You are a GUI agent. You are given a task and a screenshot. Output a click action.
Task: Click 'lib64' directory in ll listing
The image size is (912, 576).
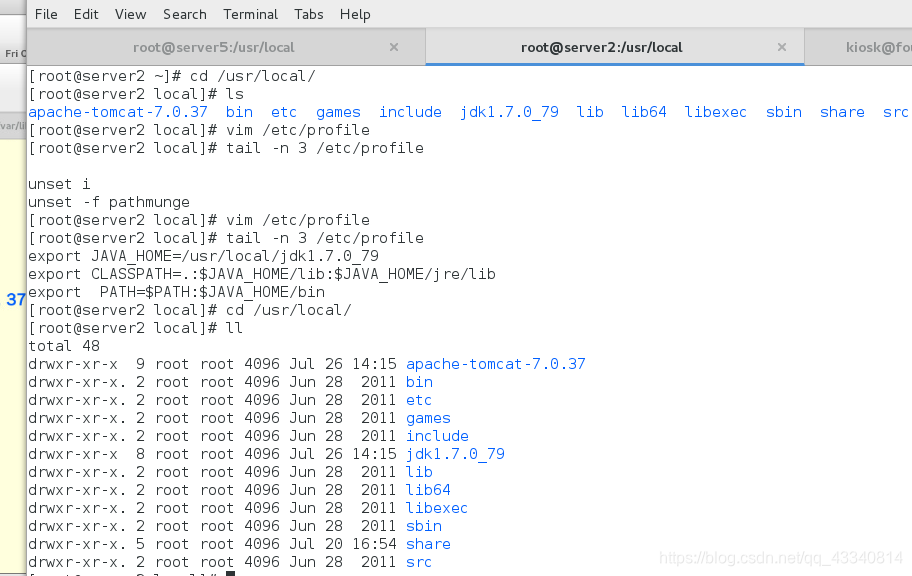click(x=428, y=490)
